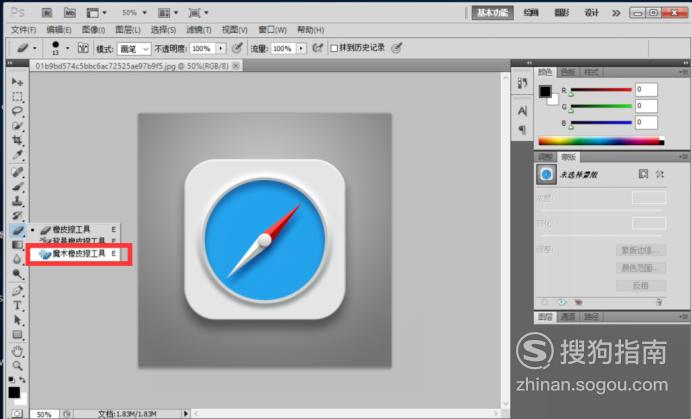
Task: Click the Eraser tool in toolbox
Action: tap(17, 230)
